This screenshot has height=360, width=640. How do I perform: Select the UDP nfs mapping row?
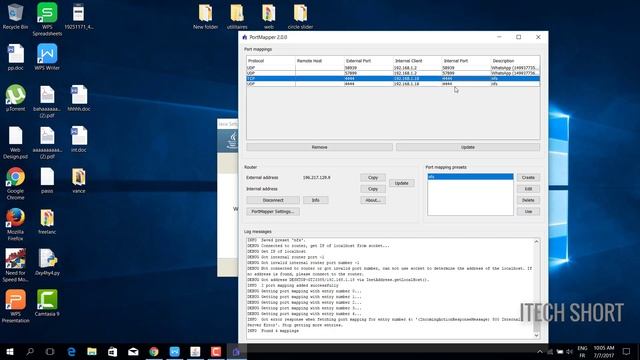[393, 84]
